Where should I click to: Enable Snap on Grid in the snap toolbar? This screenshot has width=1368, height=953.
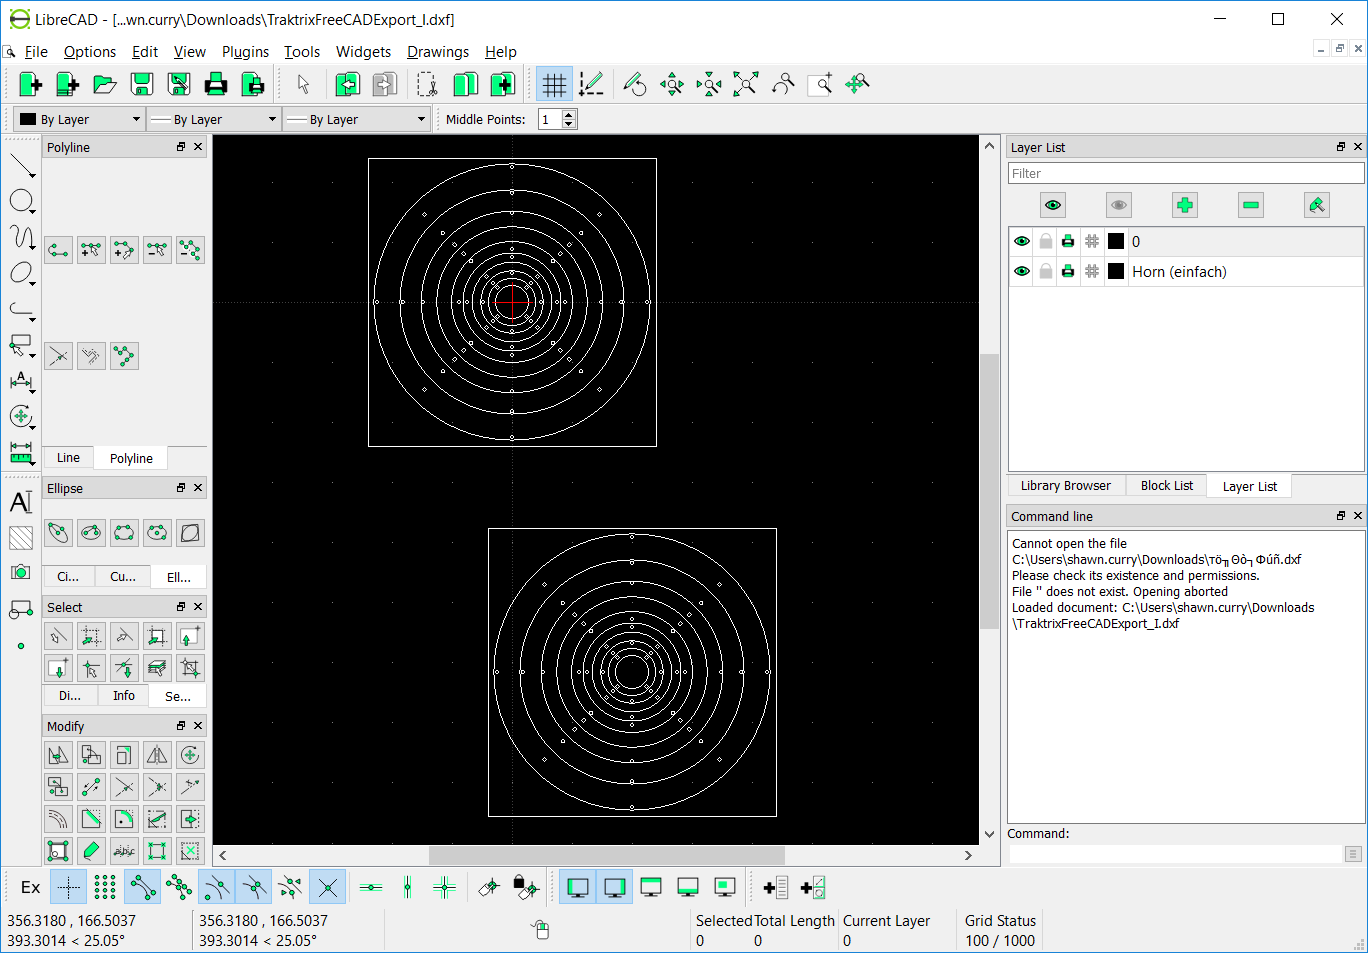point(104,887)
